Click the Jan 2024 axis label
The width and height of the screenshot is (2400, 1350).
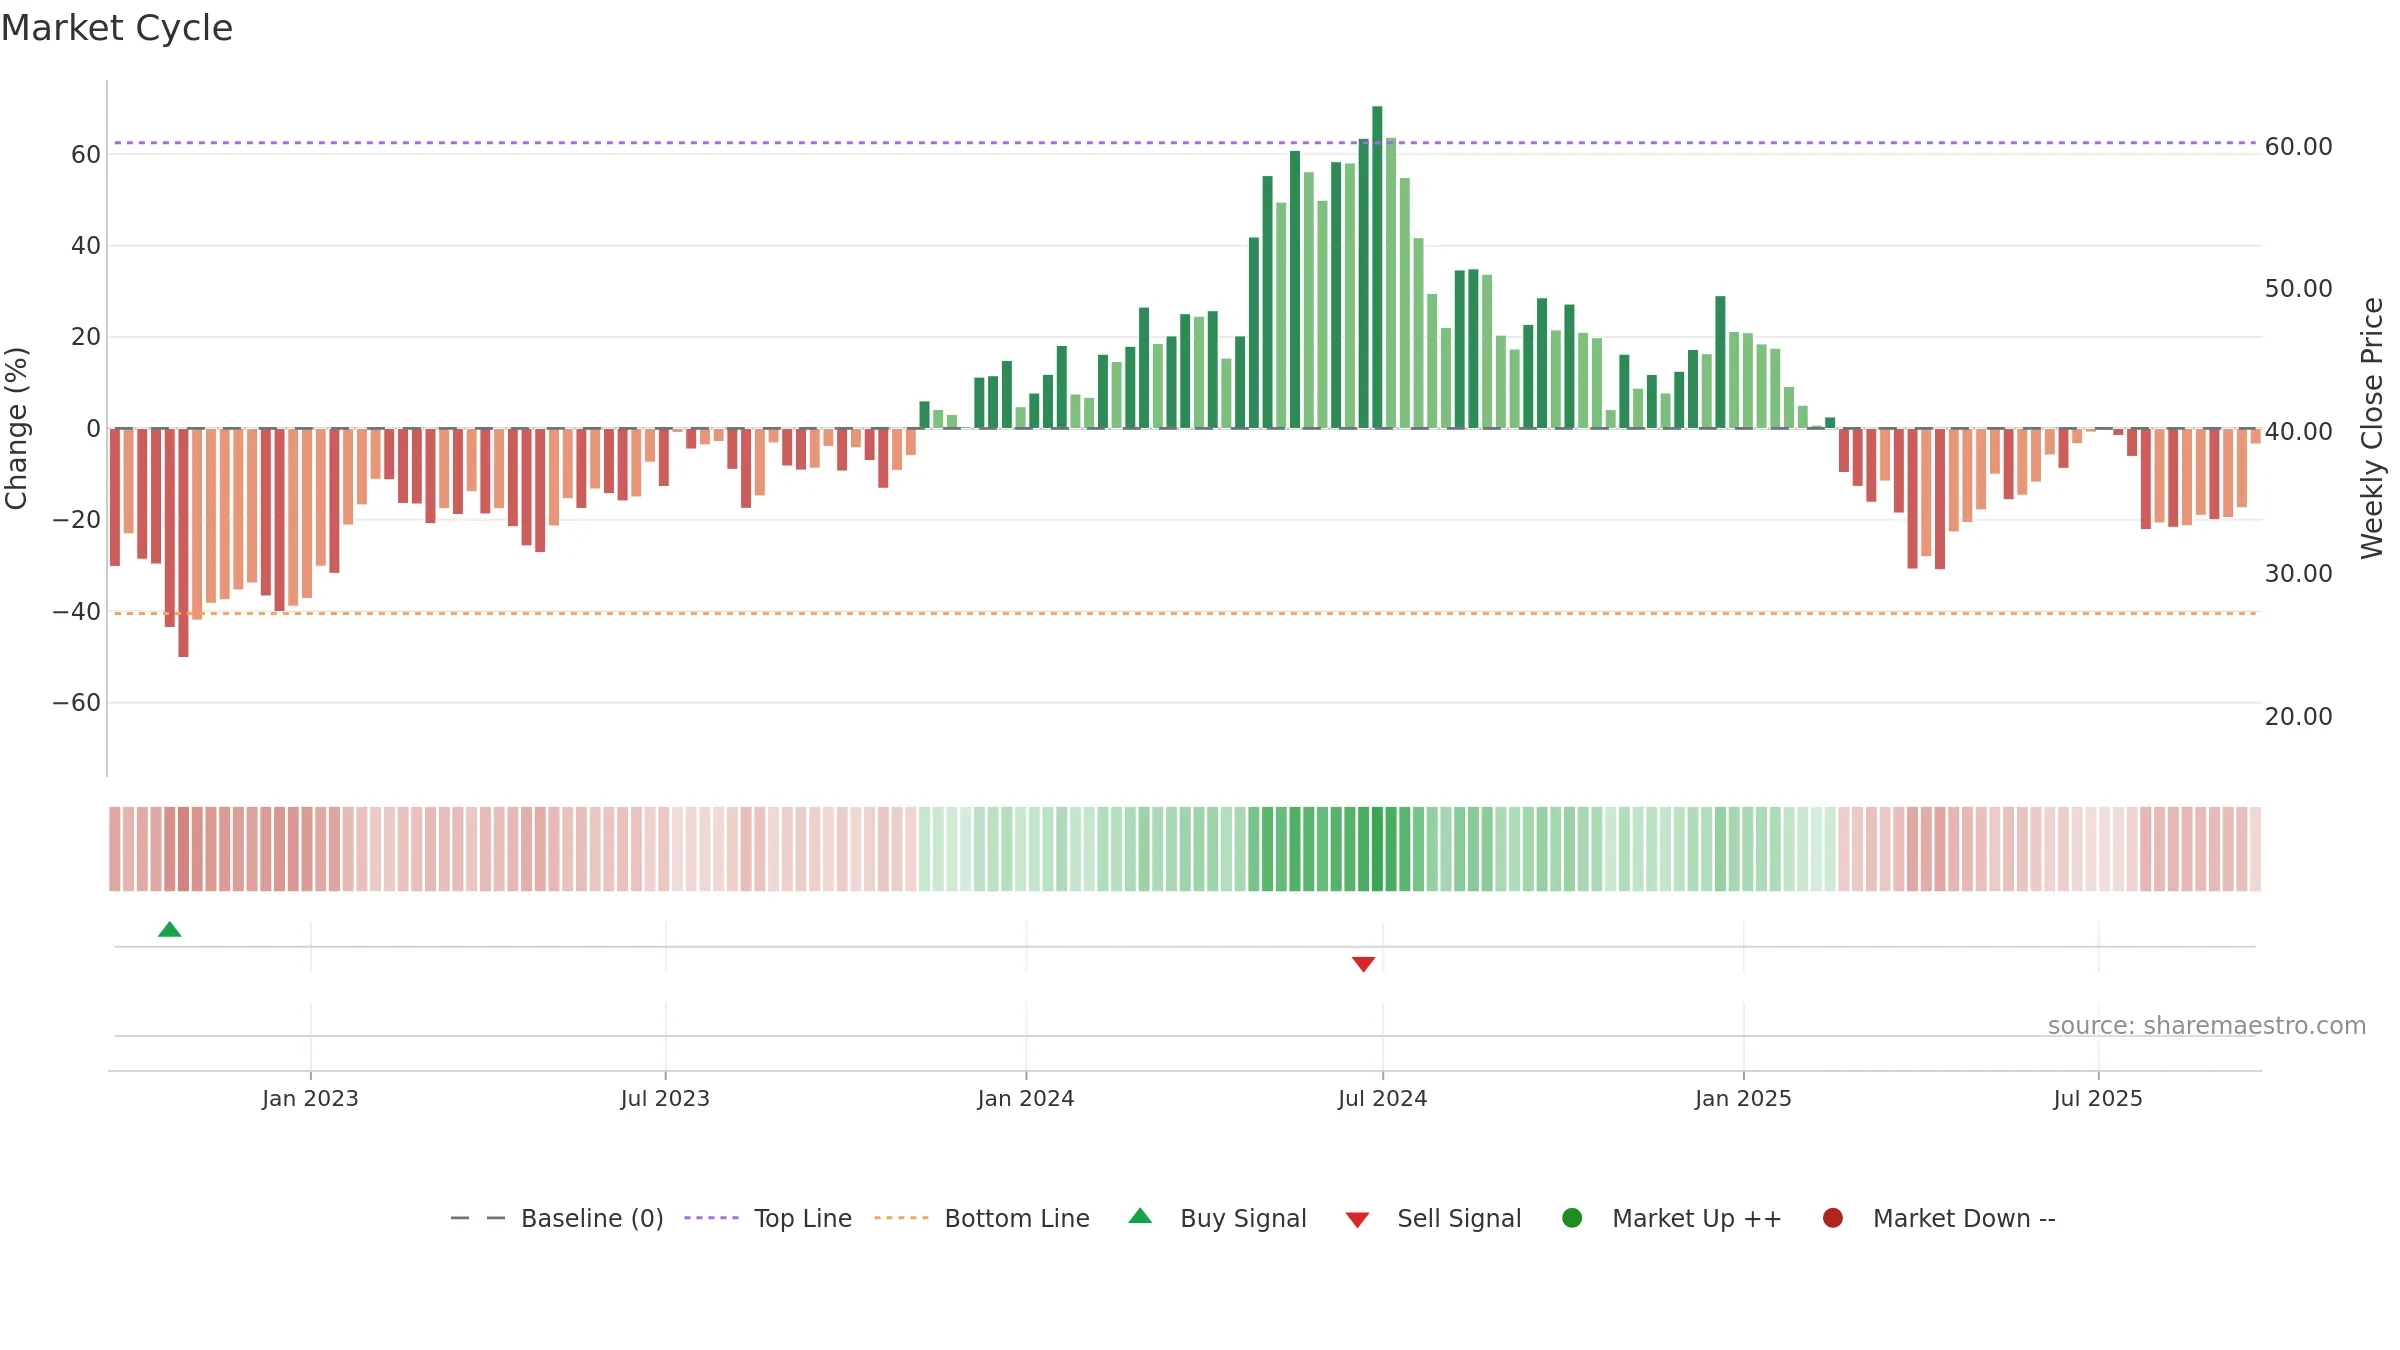click(1026, 1098)
